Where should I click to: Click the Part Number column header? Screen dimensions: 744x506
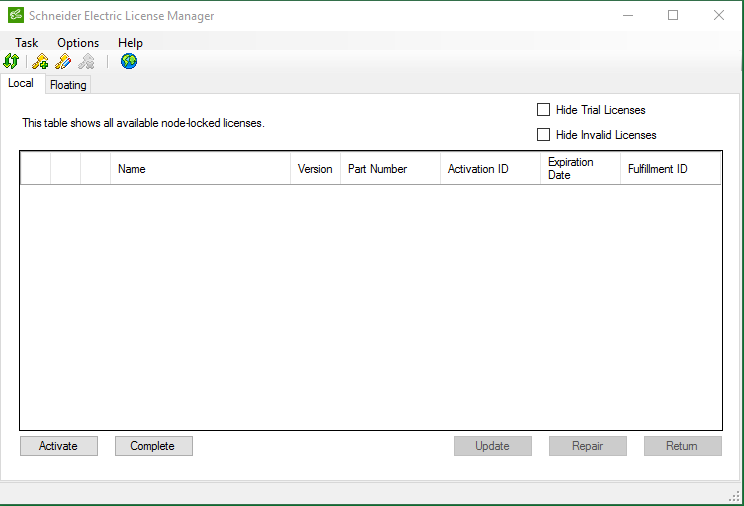pos(390,169)
